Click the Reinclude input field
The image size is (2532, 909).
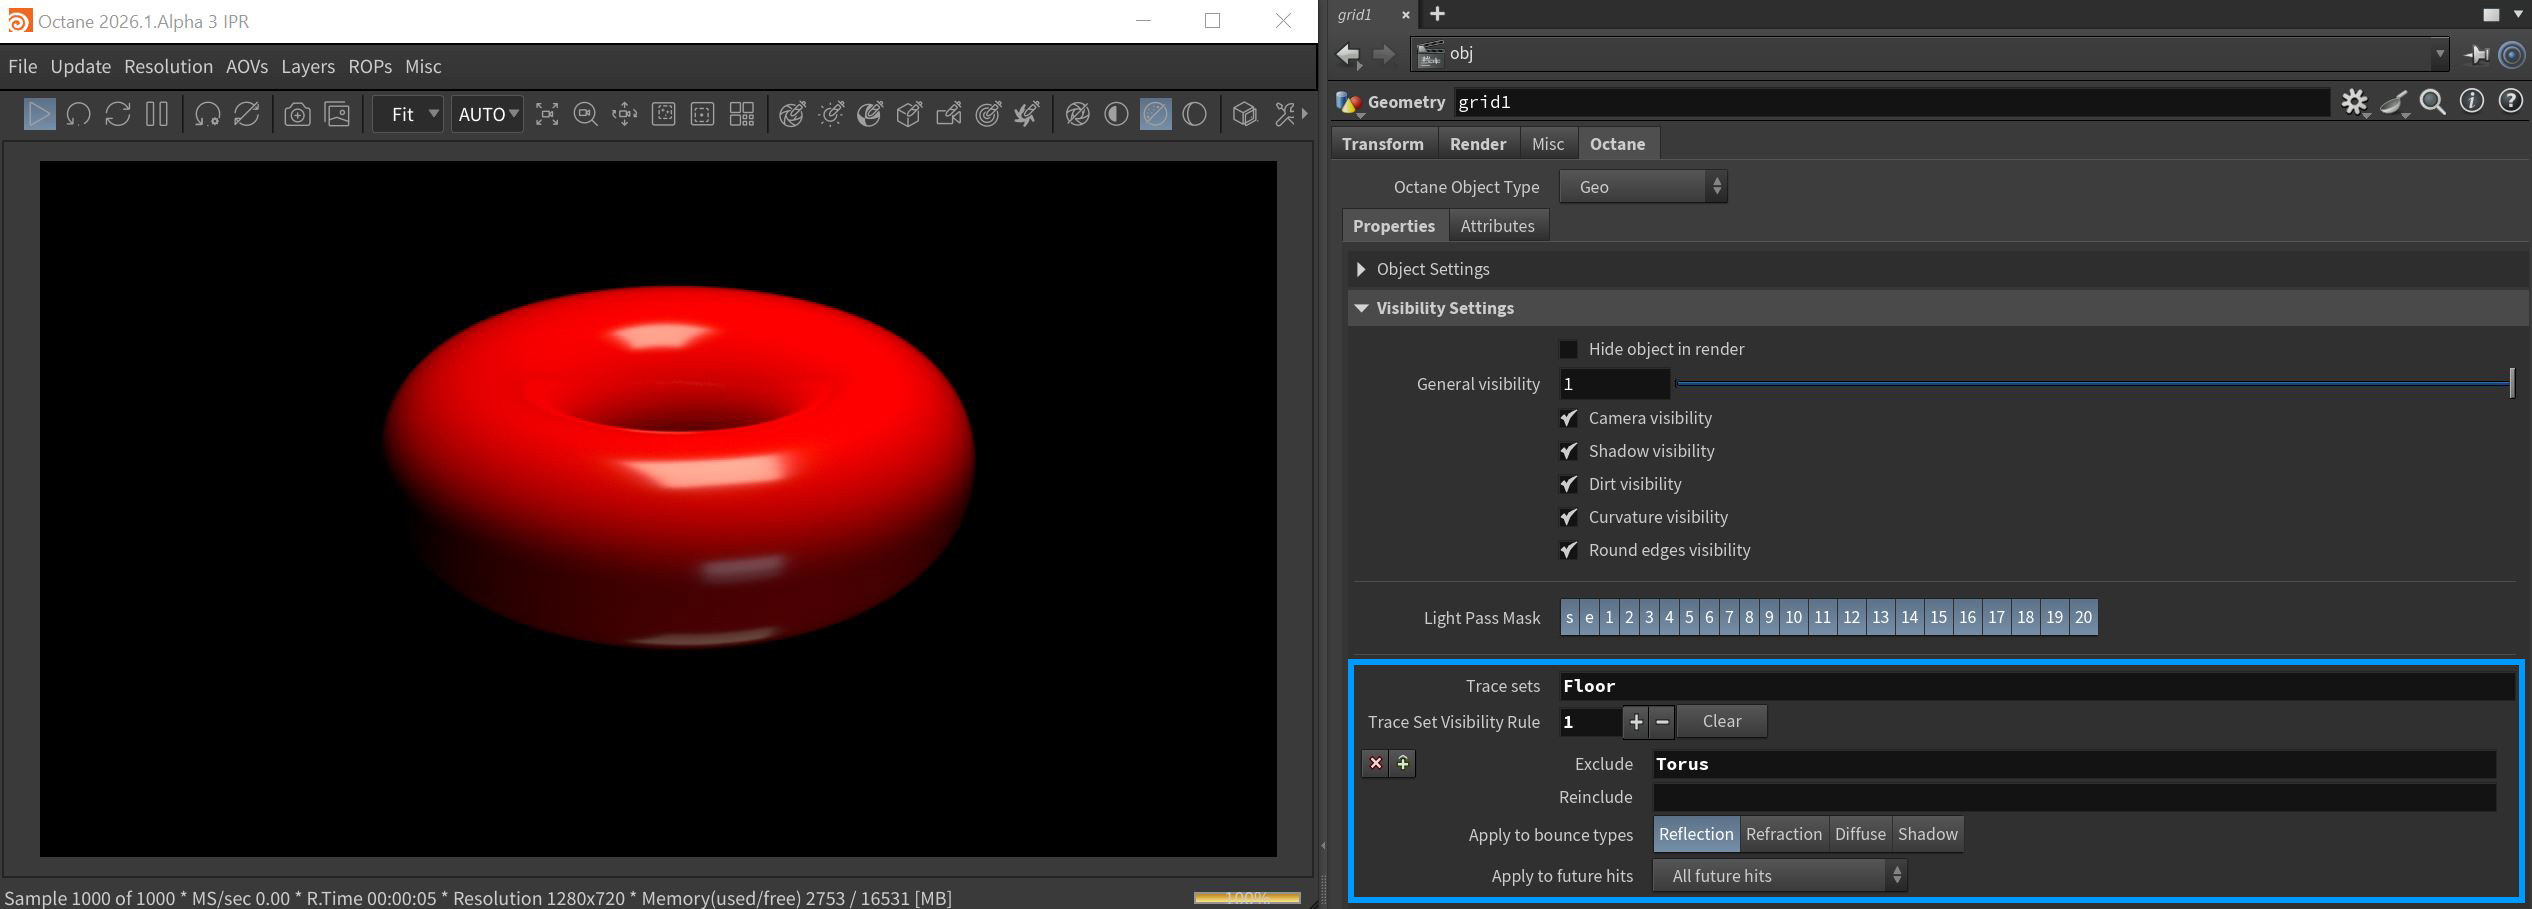pos(2074,797)
